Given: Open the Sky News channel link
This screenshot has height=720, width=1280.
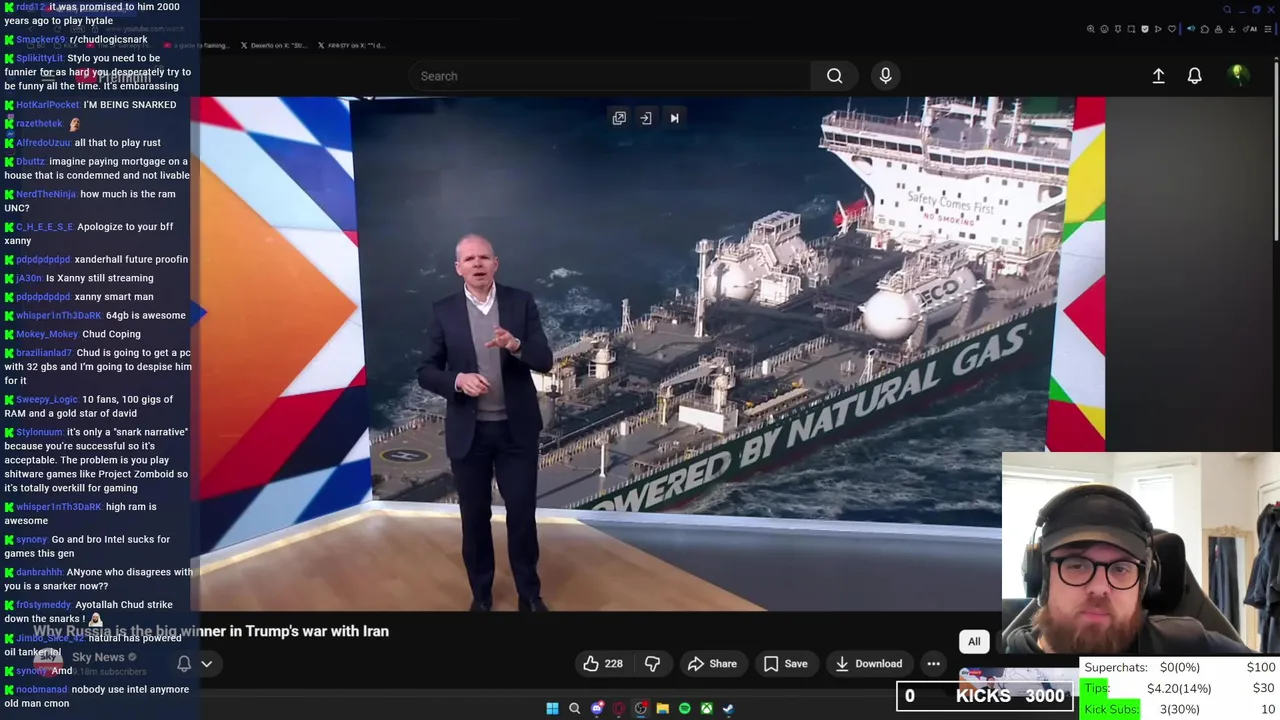Looking at the screenshot, I should [x=98, y=657].
